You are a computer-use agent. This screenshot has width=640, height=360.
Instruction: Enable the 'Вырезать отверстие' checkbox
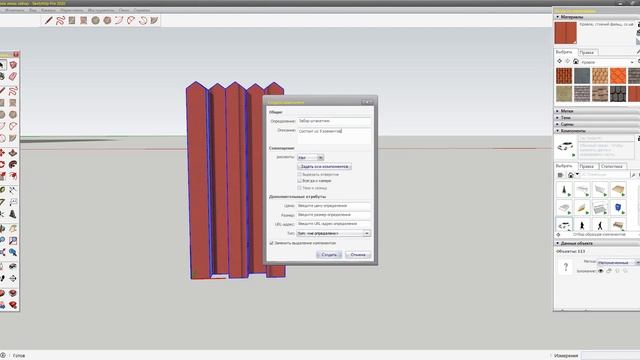click(x=299, y=174)
